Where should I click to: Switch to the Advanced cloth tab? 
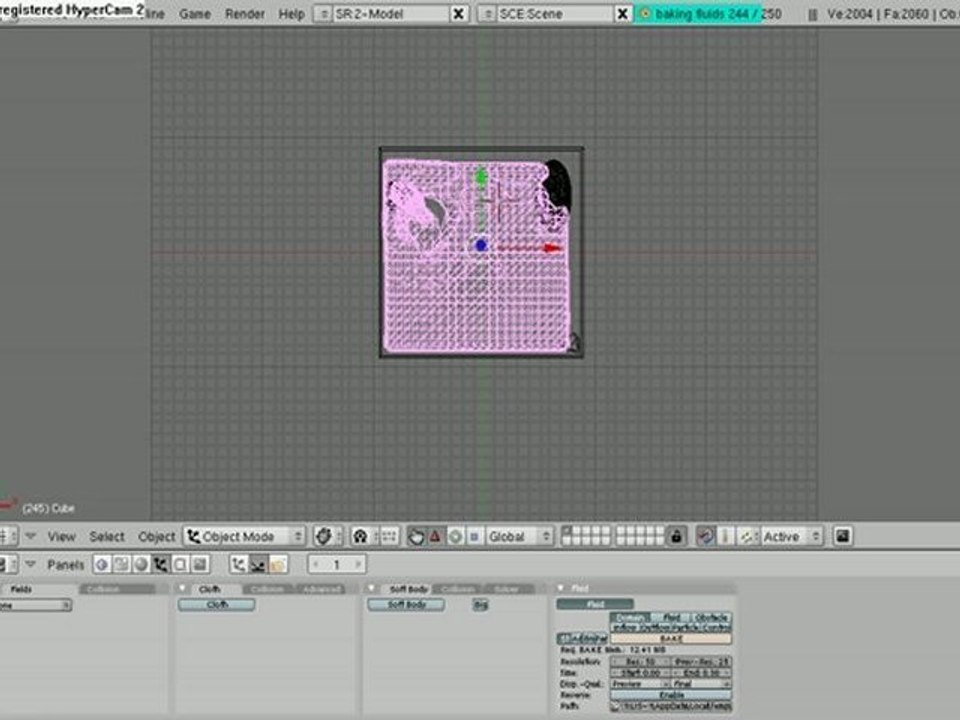coord(321,589)
